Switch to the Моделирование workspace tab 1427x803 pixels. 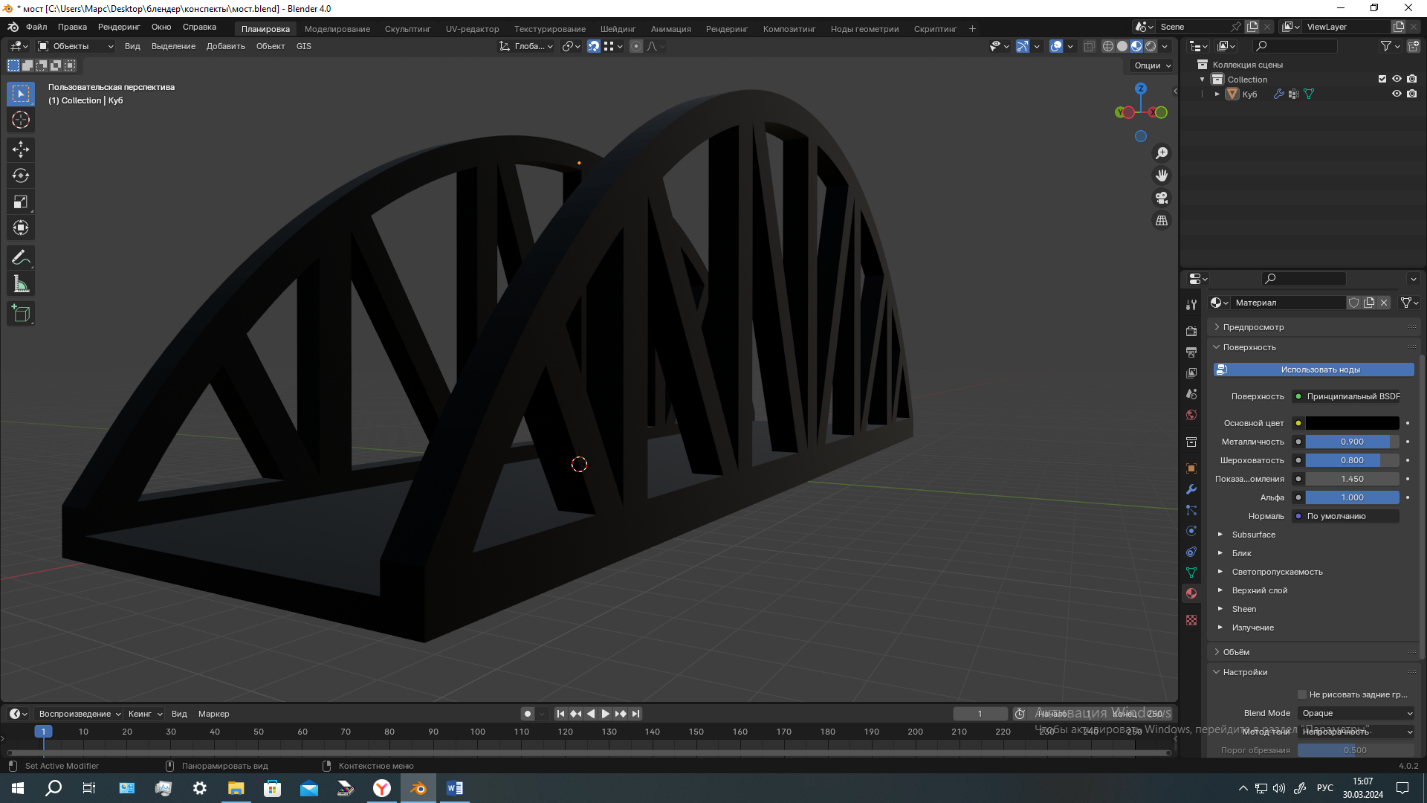tap(337, 29)
